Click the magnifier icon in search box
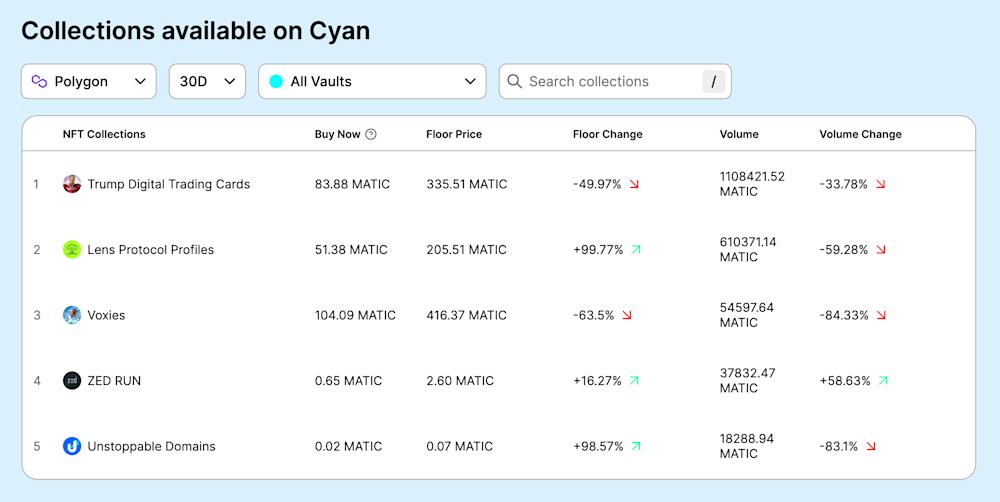Viewport: 1000px width, 502px height. 514,81
